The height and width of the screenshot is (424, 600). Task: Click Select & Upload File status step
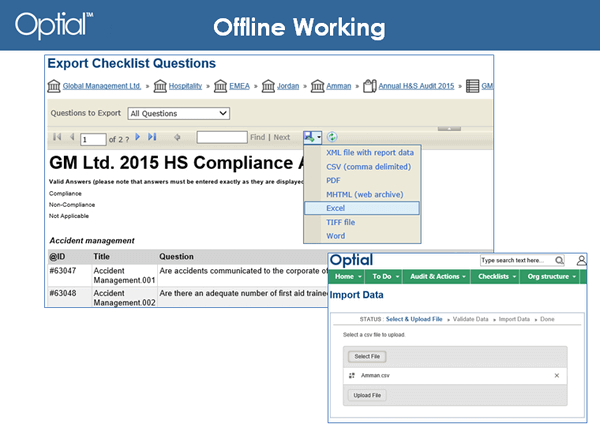(x=414, y=319)
